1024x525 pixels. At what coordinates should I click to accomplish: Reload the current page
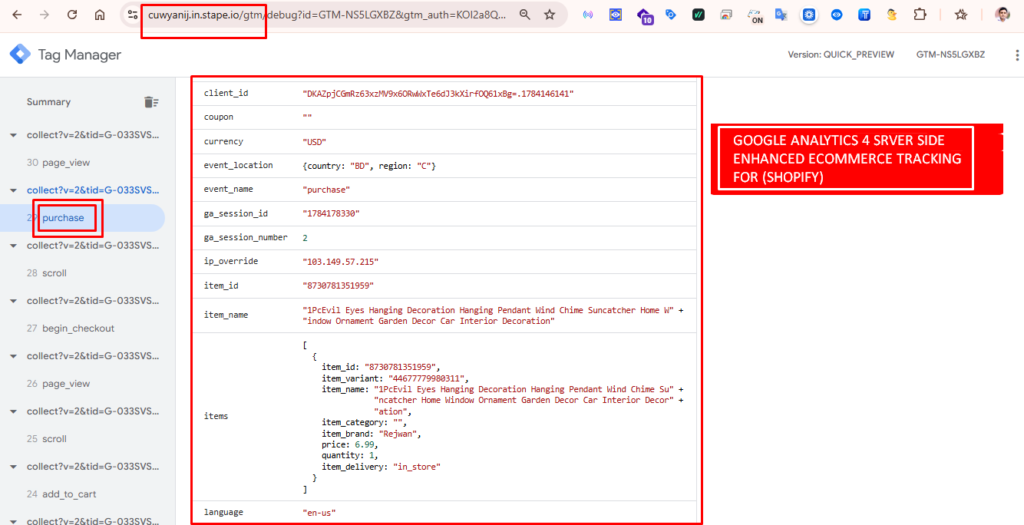[72, 14]
